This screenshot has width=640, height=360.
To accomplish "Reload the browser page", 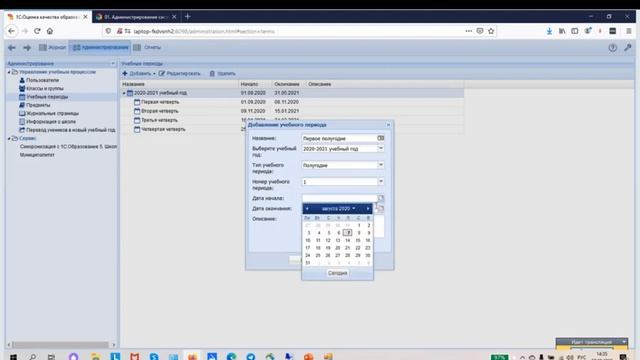I will pyautogui.click(x=37, y=31).
